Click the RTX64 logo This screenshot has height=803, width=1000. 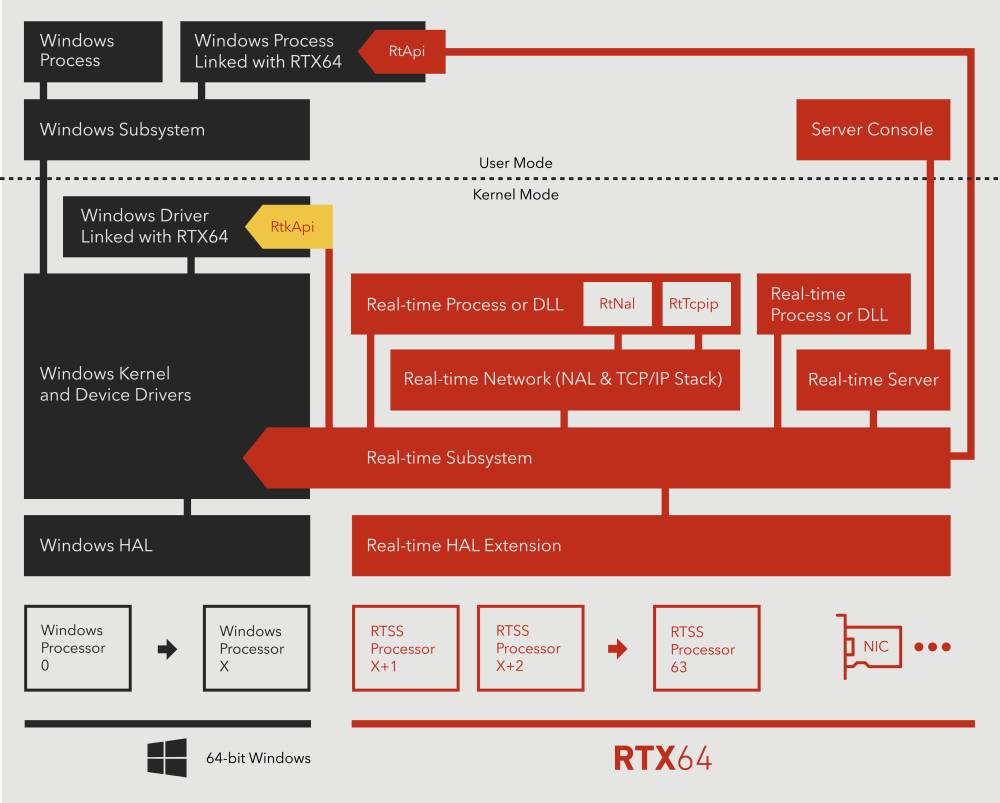[663, 758]
